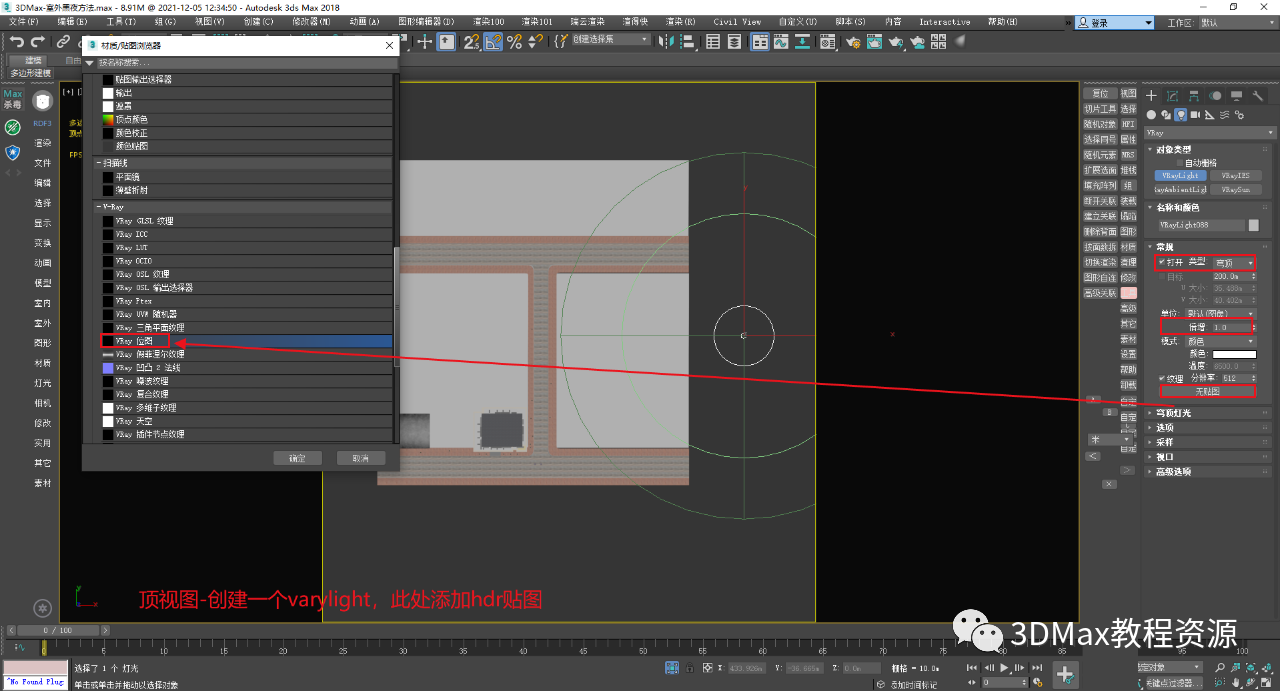Click the 确定 button in material browser

pyautogui.click(x=297, y=458)
